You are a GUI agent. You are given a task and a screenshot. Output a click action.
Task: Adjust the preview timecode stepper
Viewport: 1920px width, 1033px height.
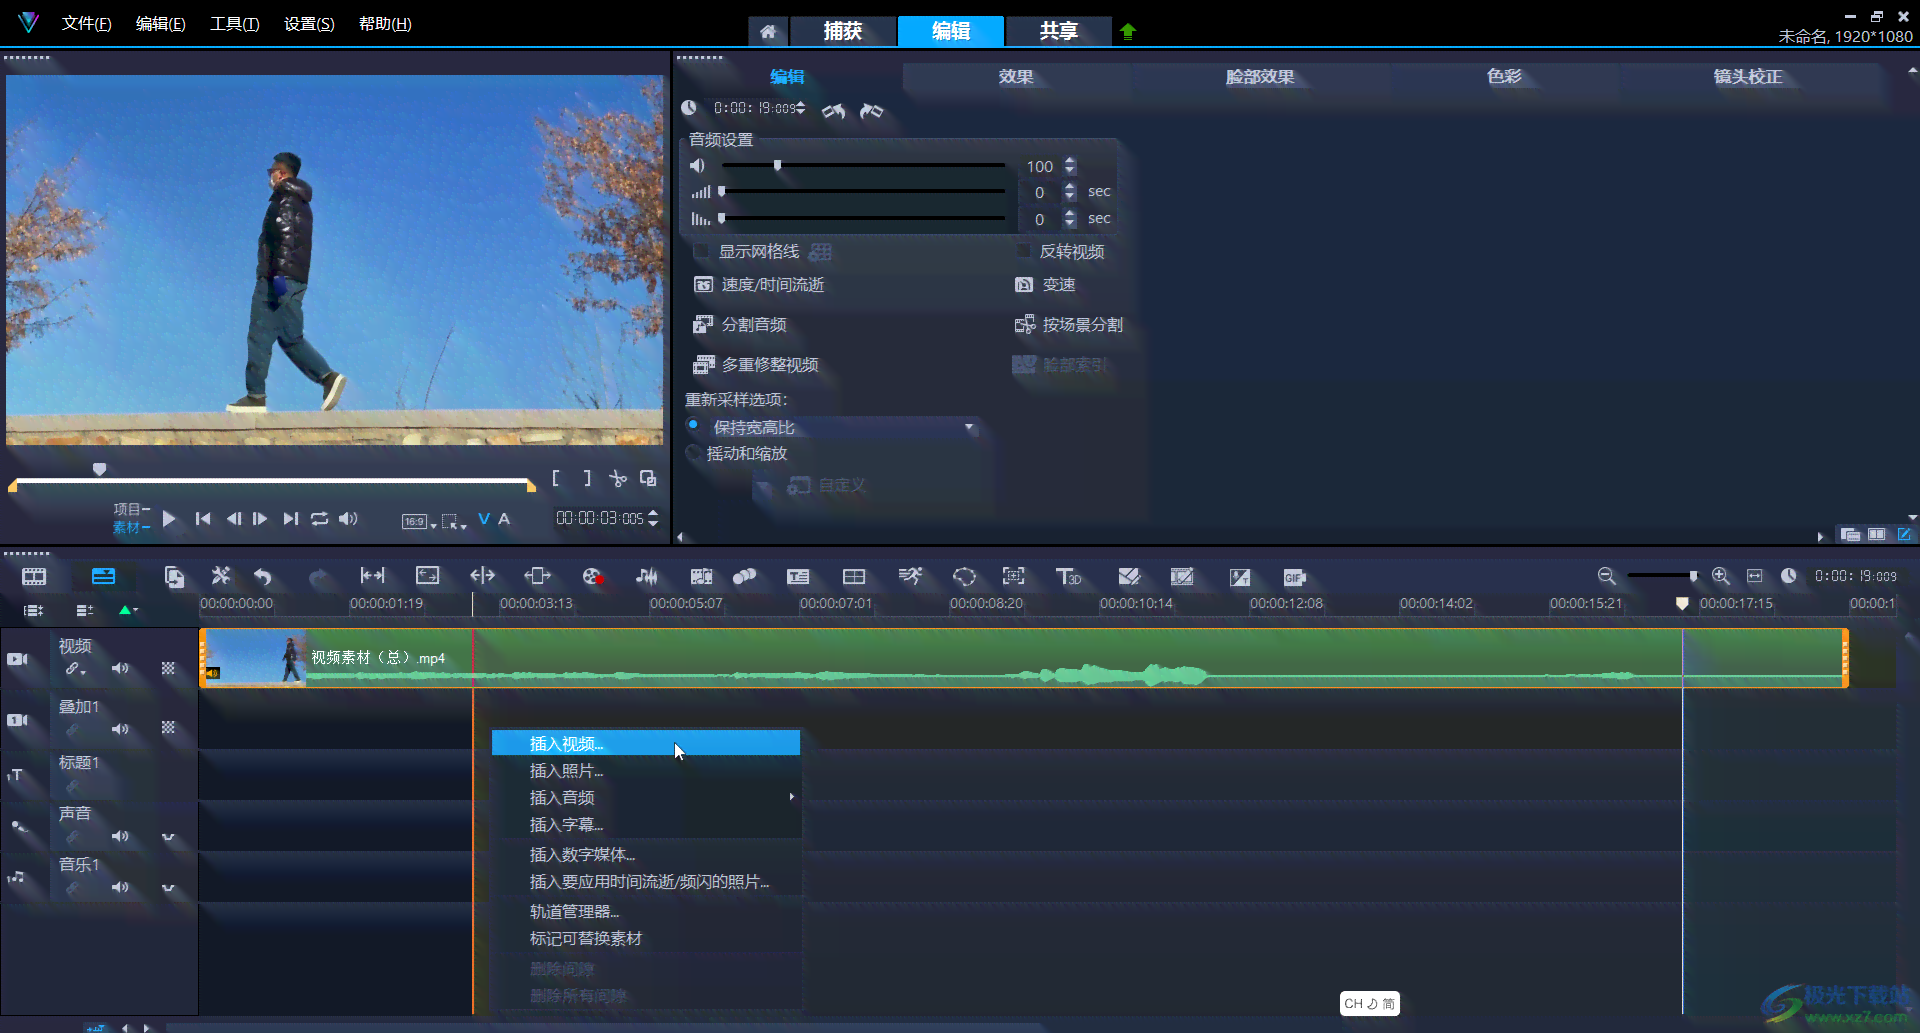pos(653,518)
